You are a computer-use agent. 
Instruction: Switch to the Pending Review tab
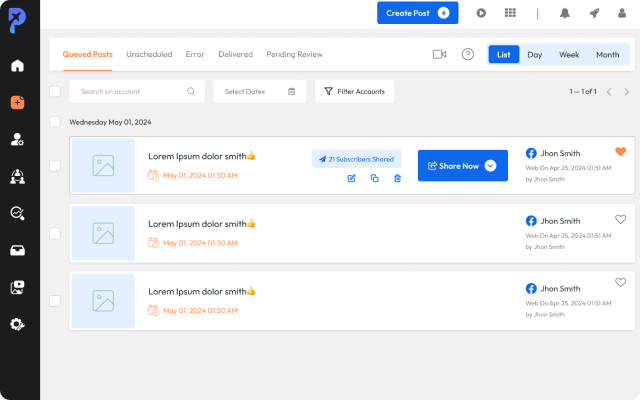[x=294, y=54]
